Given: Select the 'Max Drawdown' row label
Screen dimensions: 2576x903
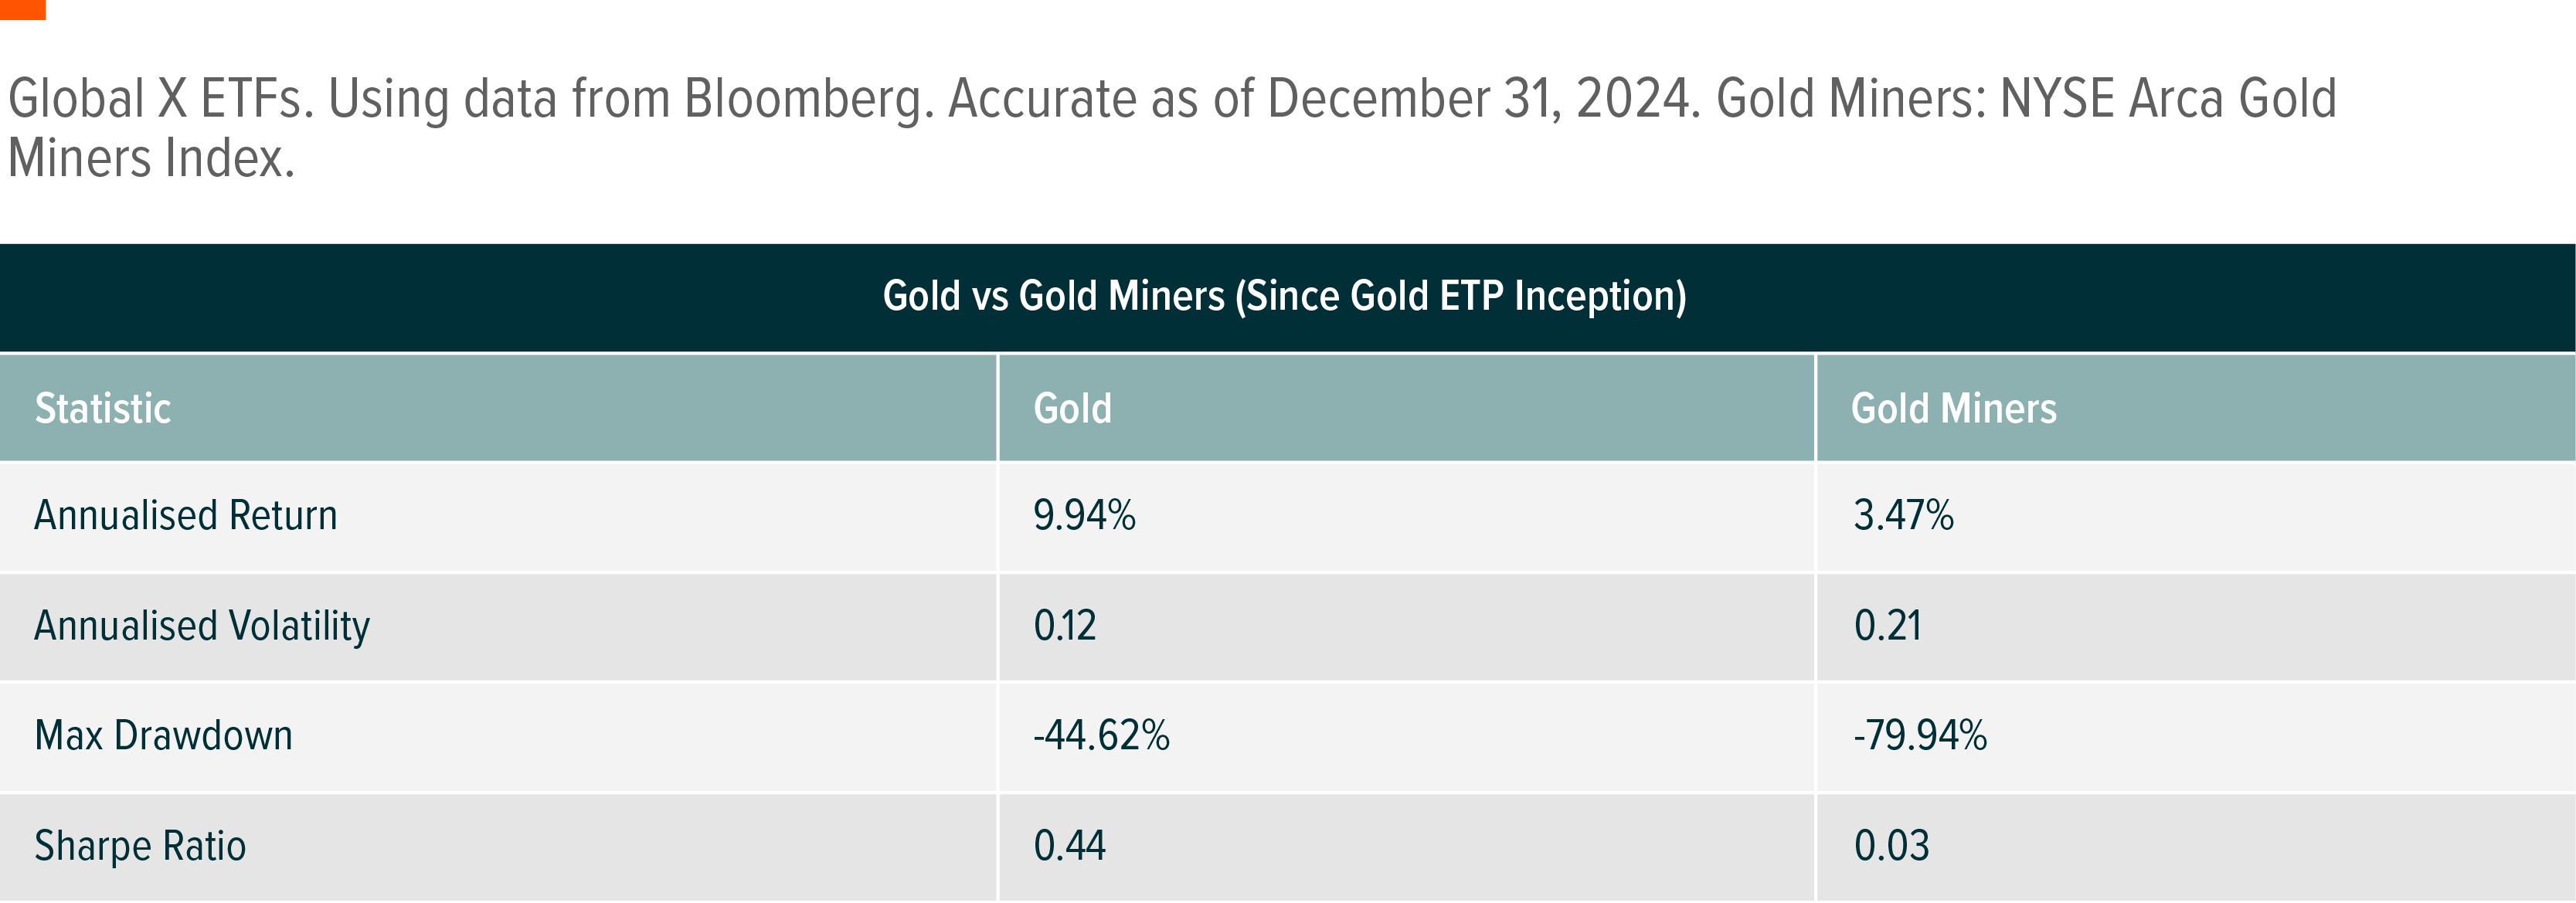Looking at the screenshot, I should point(164,736).
